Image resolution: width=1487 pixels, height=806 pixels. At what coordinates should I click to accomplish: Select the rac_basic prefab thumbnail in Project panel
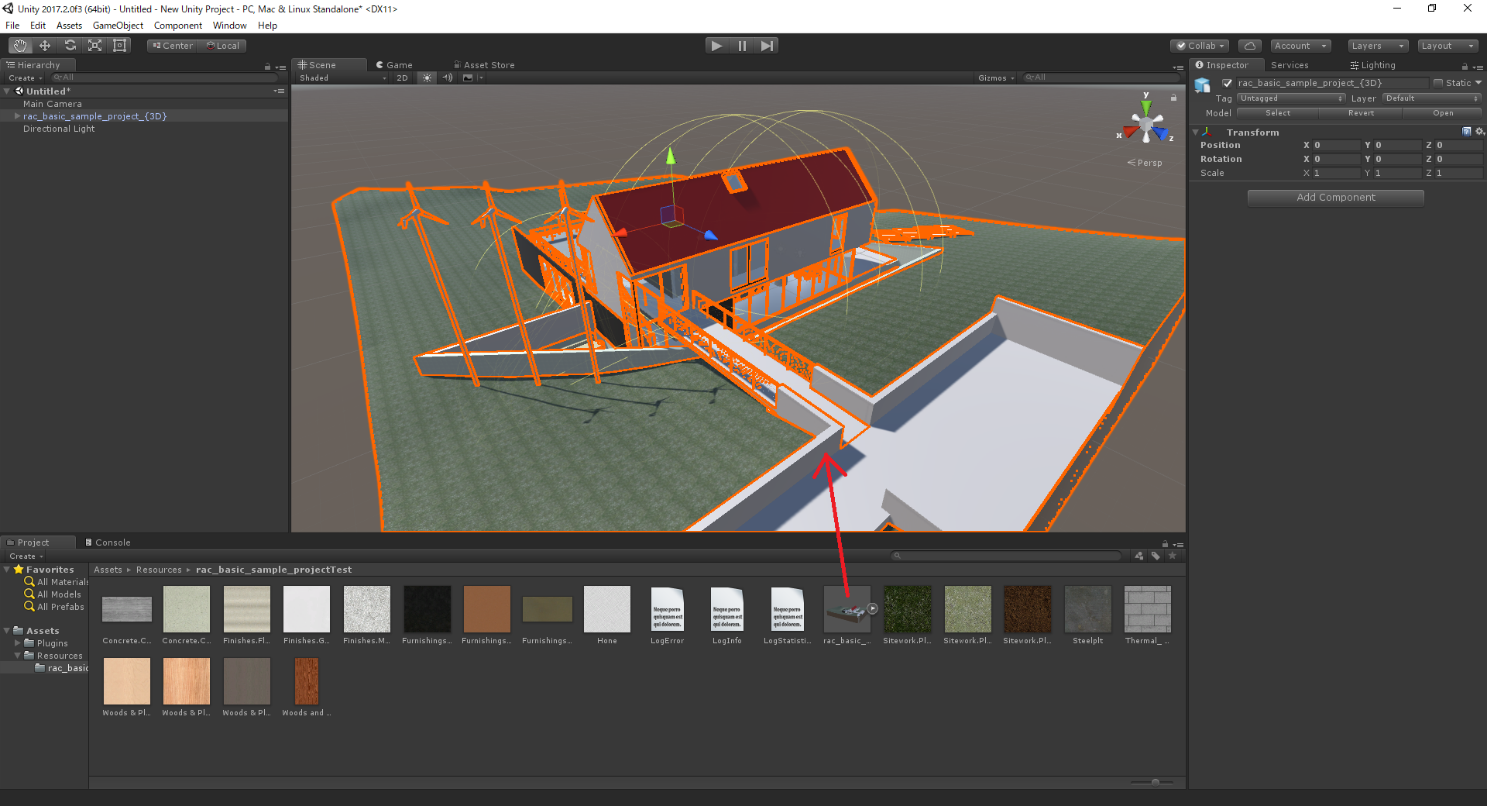(847, 607)
